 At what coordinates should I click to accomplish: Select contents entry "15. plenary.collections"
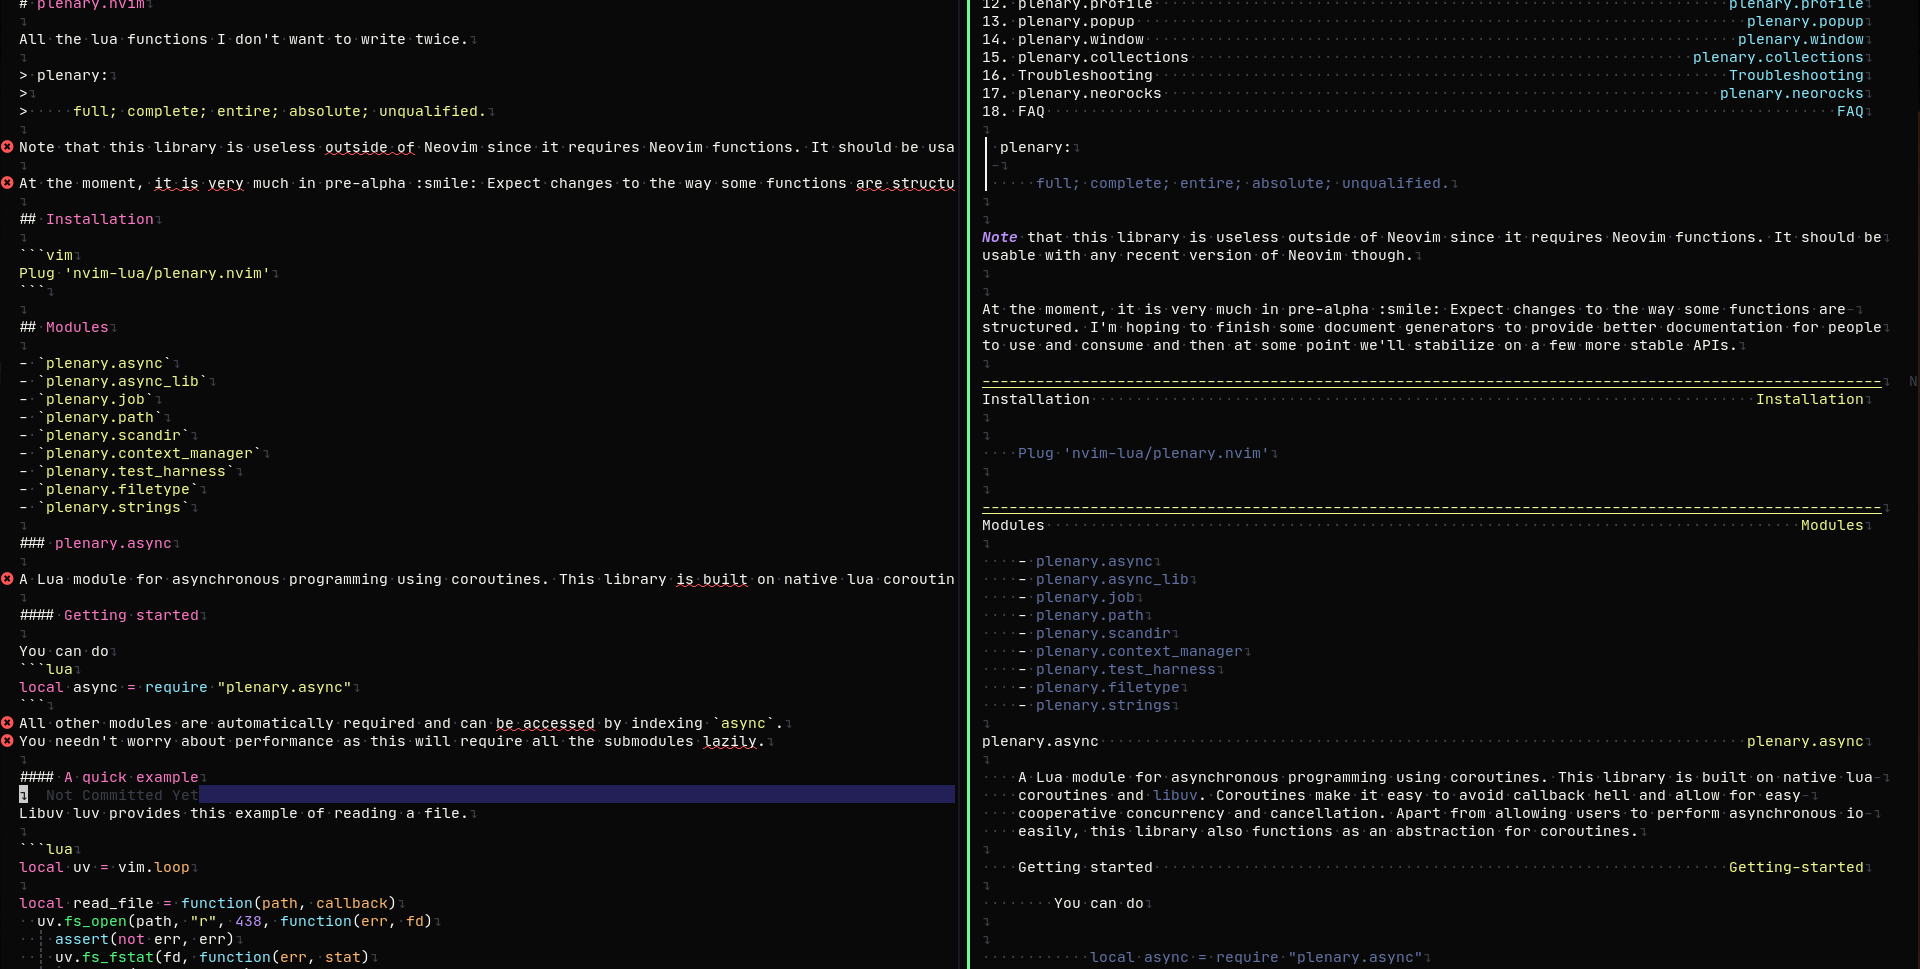pos(1085,57)
